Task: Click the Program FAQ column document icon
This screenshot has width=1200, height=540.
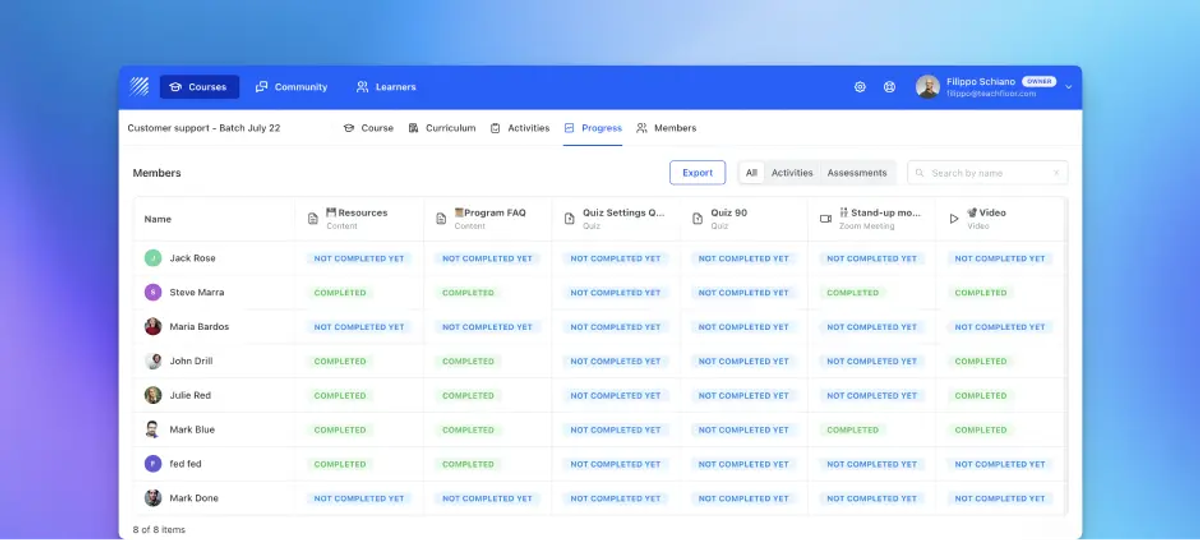Action: 441,218
